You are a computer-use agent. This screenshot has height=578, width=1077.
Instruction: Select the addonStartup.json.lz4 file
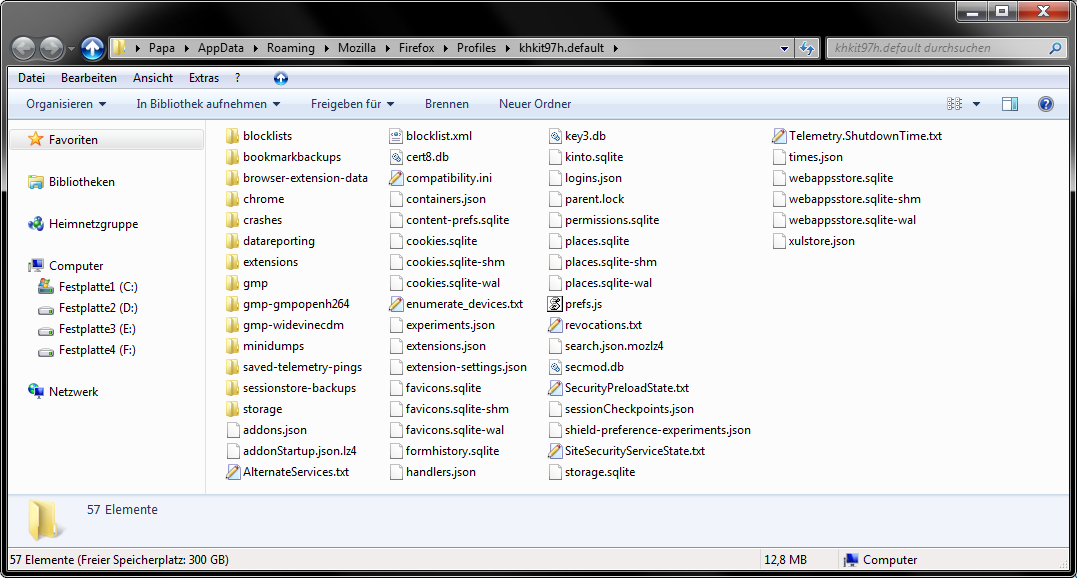tap(299, 451)
